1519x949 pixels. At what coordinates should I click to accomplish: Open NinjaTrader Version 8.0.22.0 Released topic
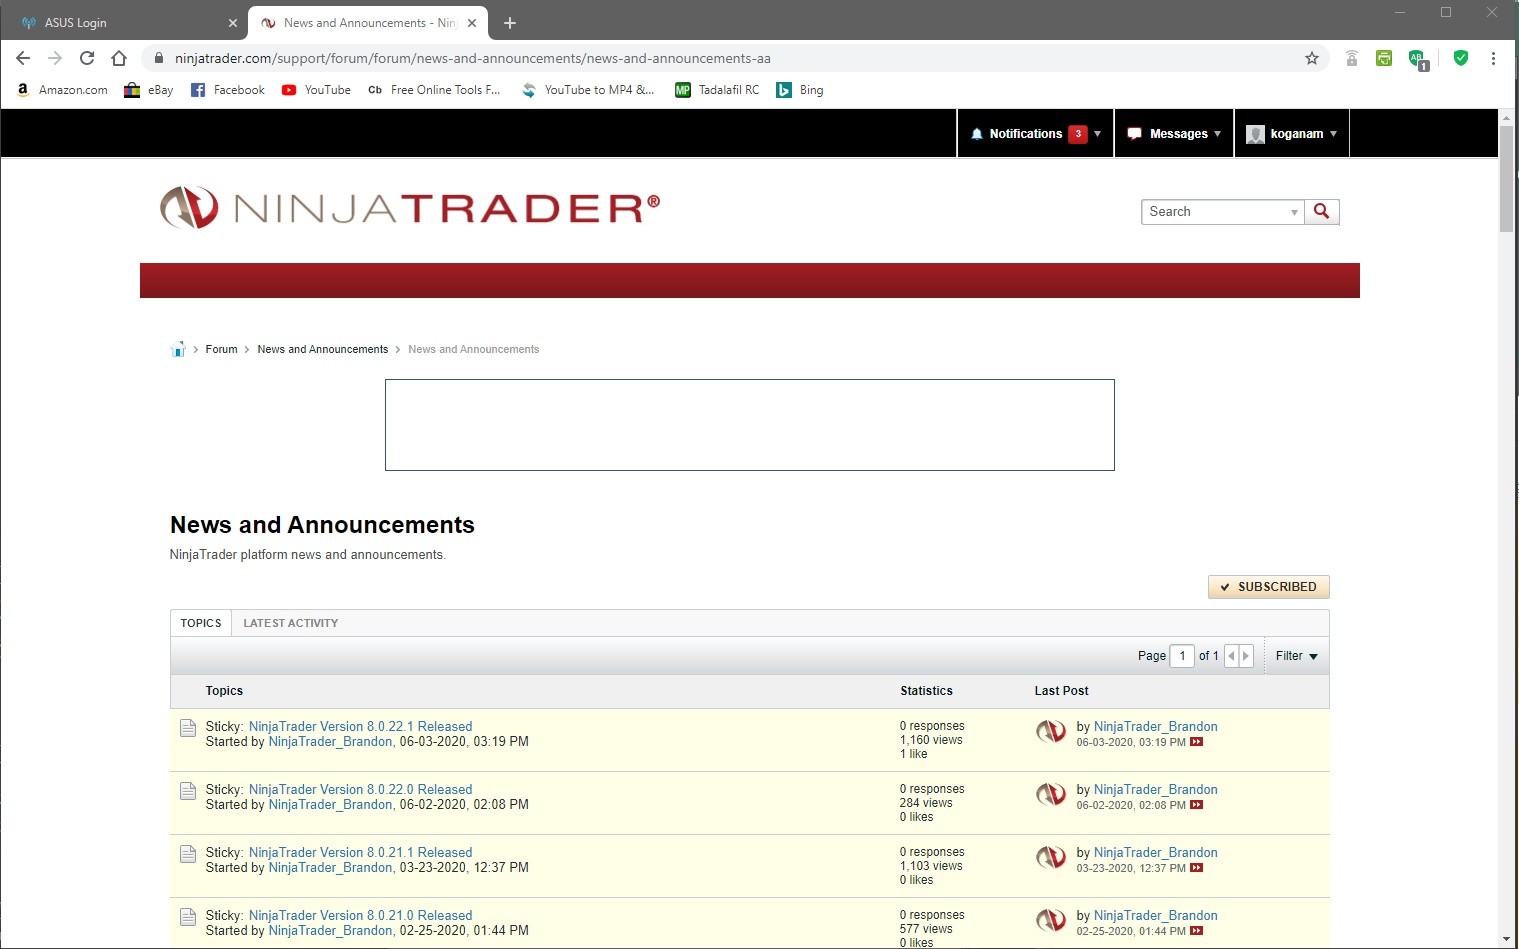pos(360,790)
